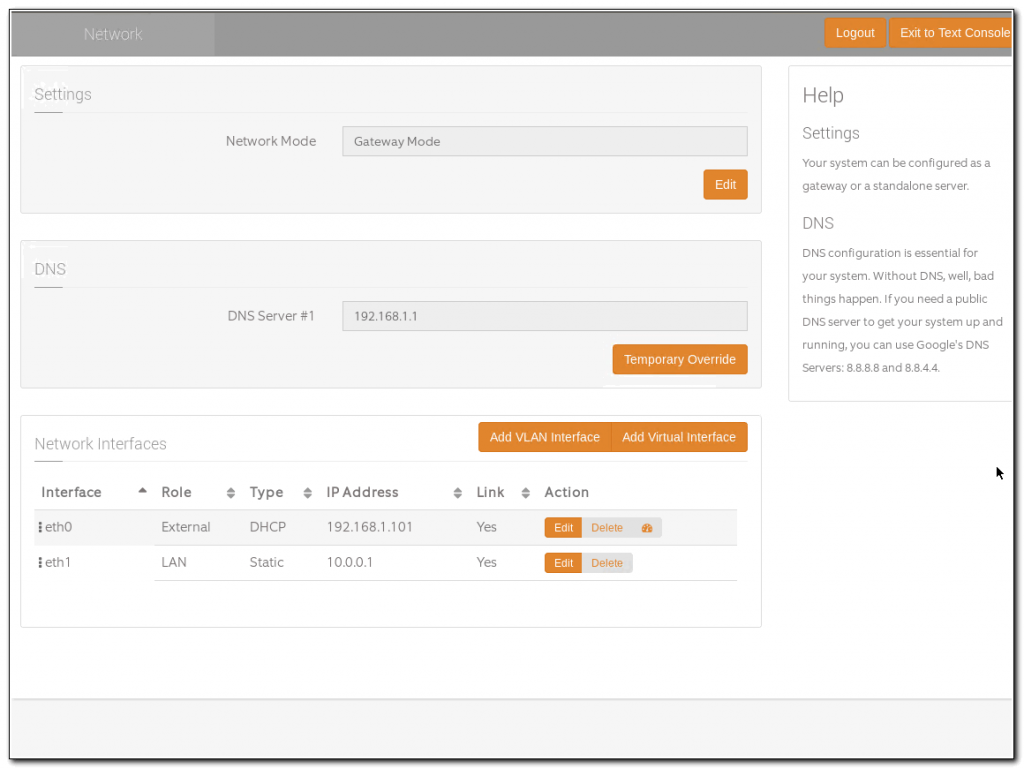
Task: Click the speed test icon for eth0
Action: (x=646, y=528)
